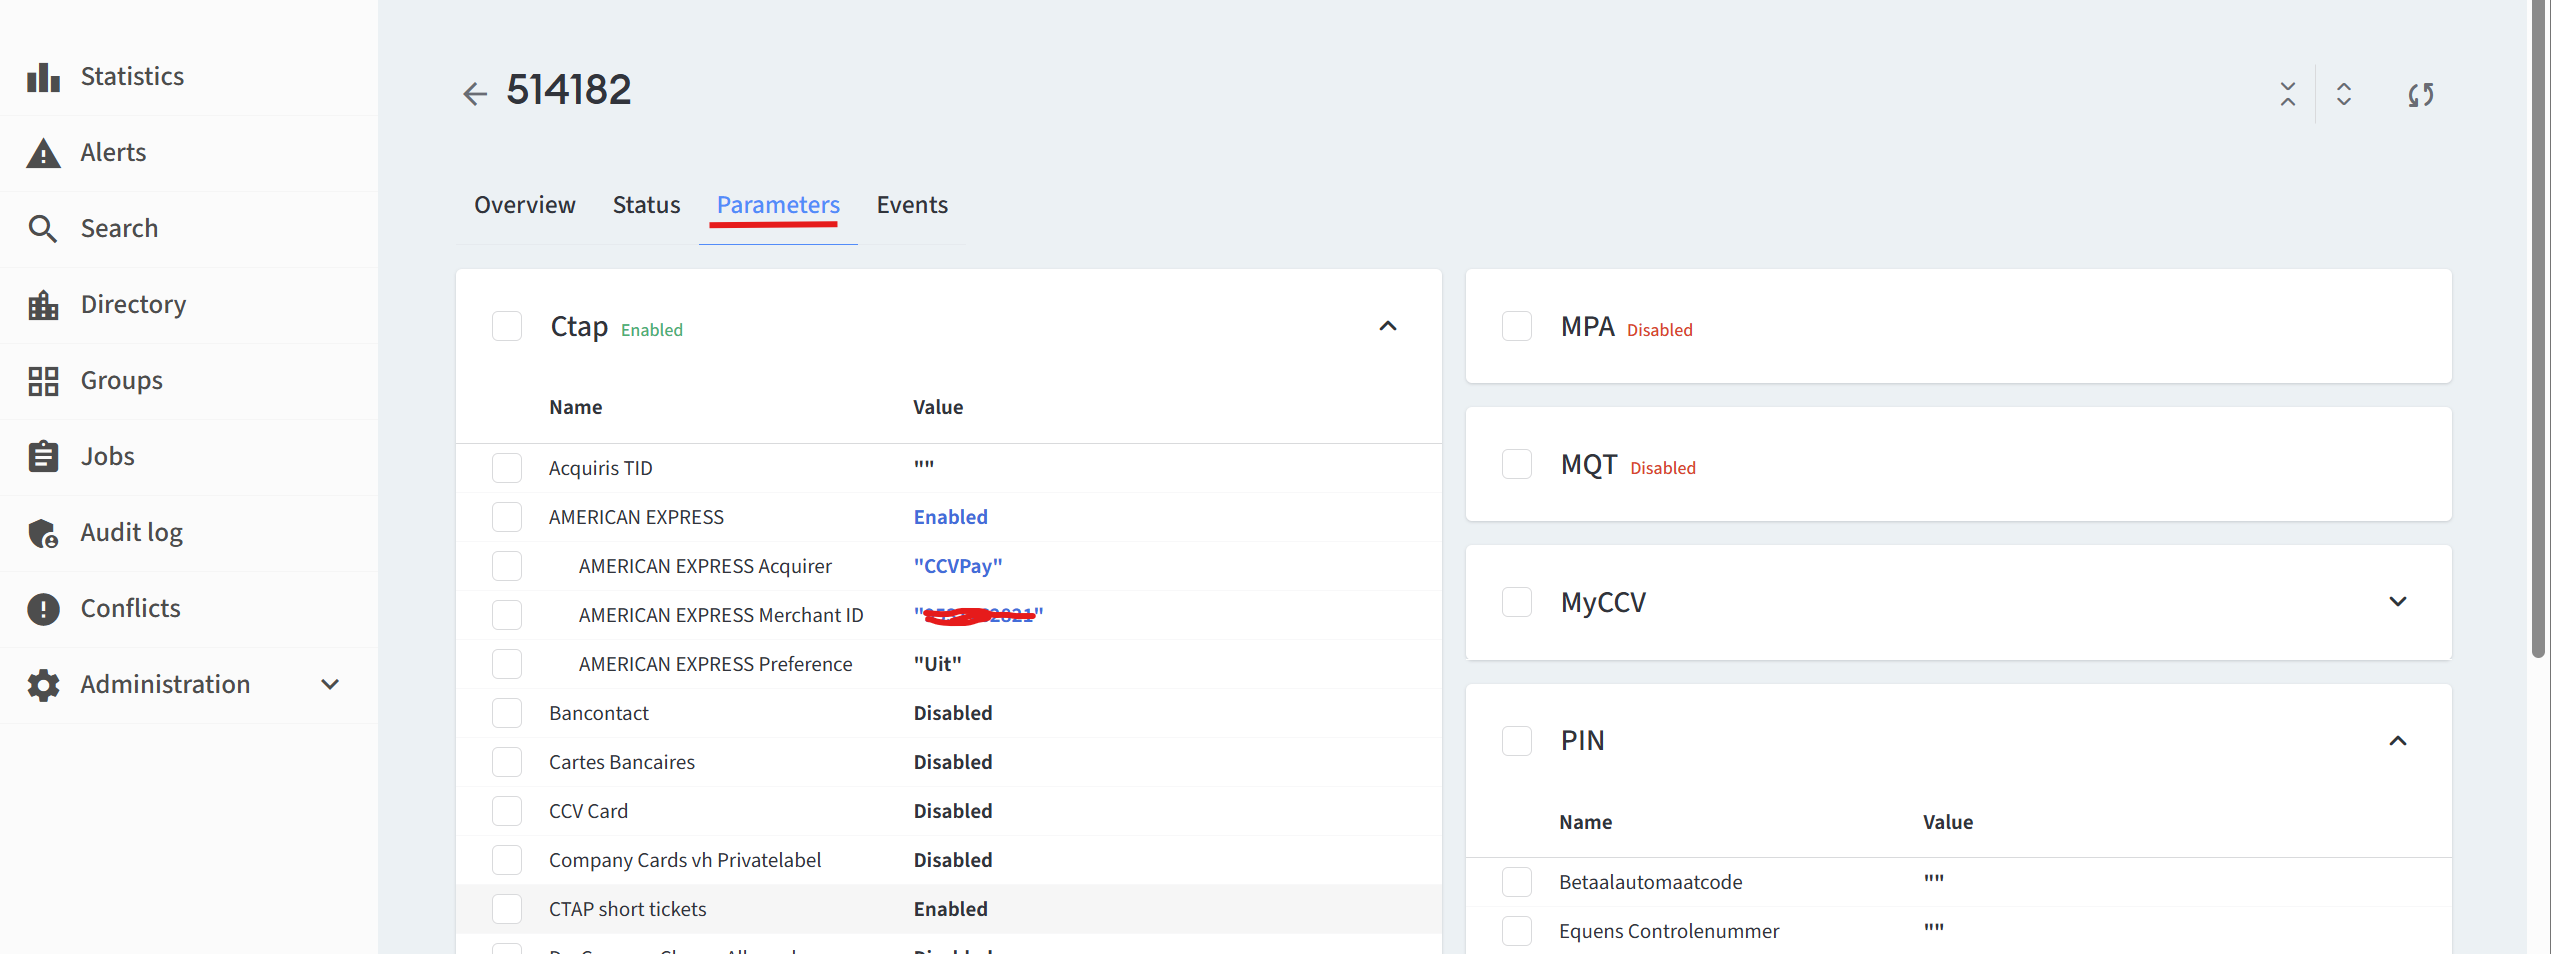Screen dimensions: 2551x954
Task: Switch to the Events tab
Action: tap(912, 205)
